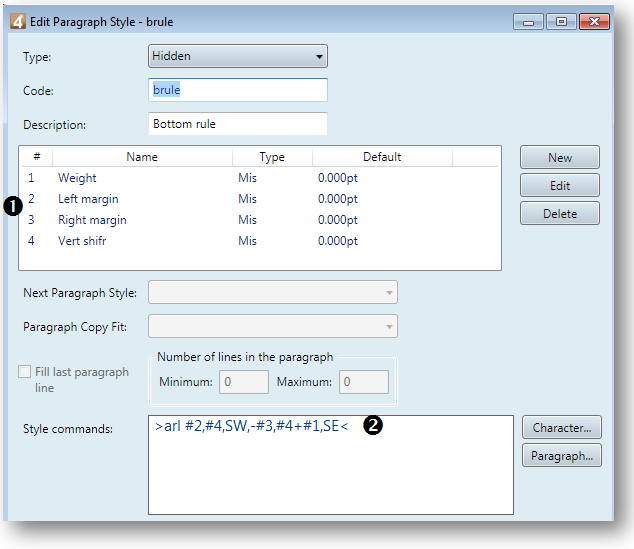Expand the Next Paragraph Style dropdown
634x549 pixels.
[x=273, y=292]
